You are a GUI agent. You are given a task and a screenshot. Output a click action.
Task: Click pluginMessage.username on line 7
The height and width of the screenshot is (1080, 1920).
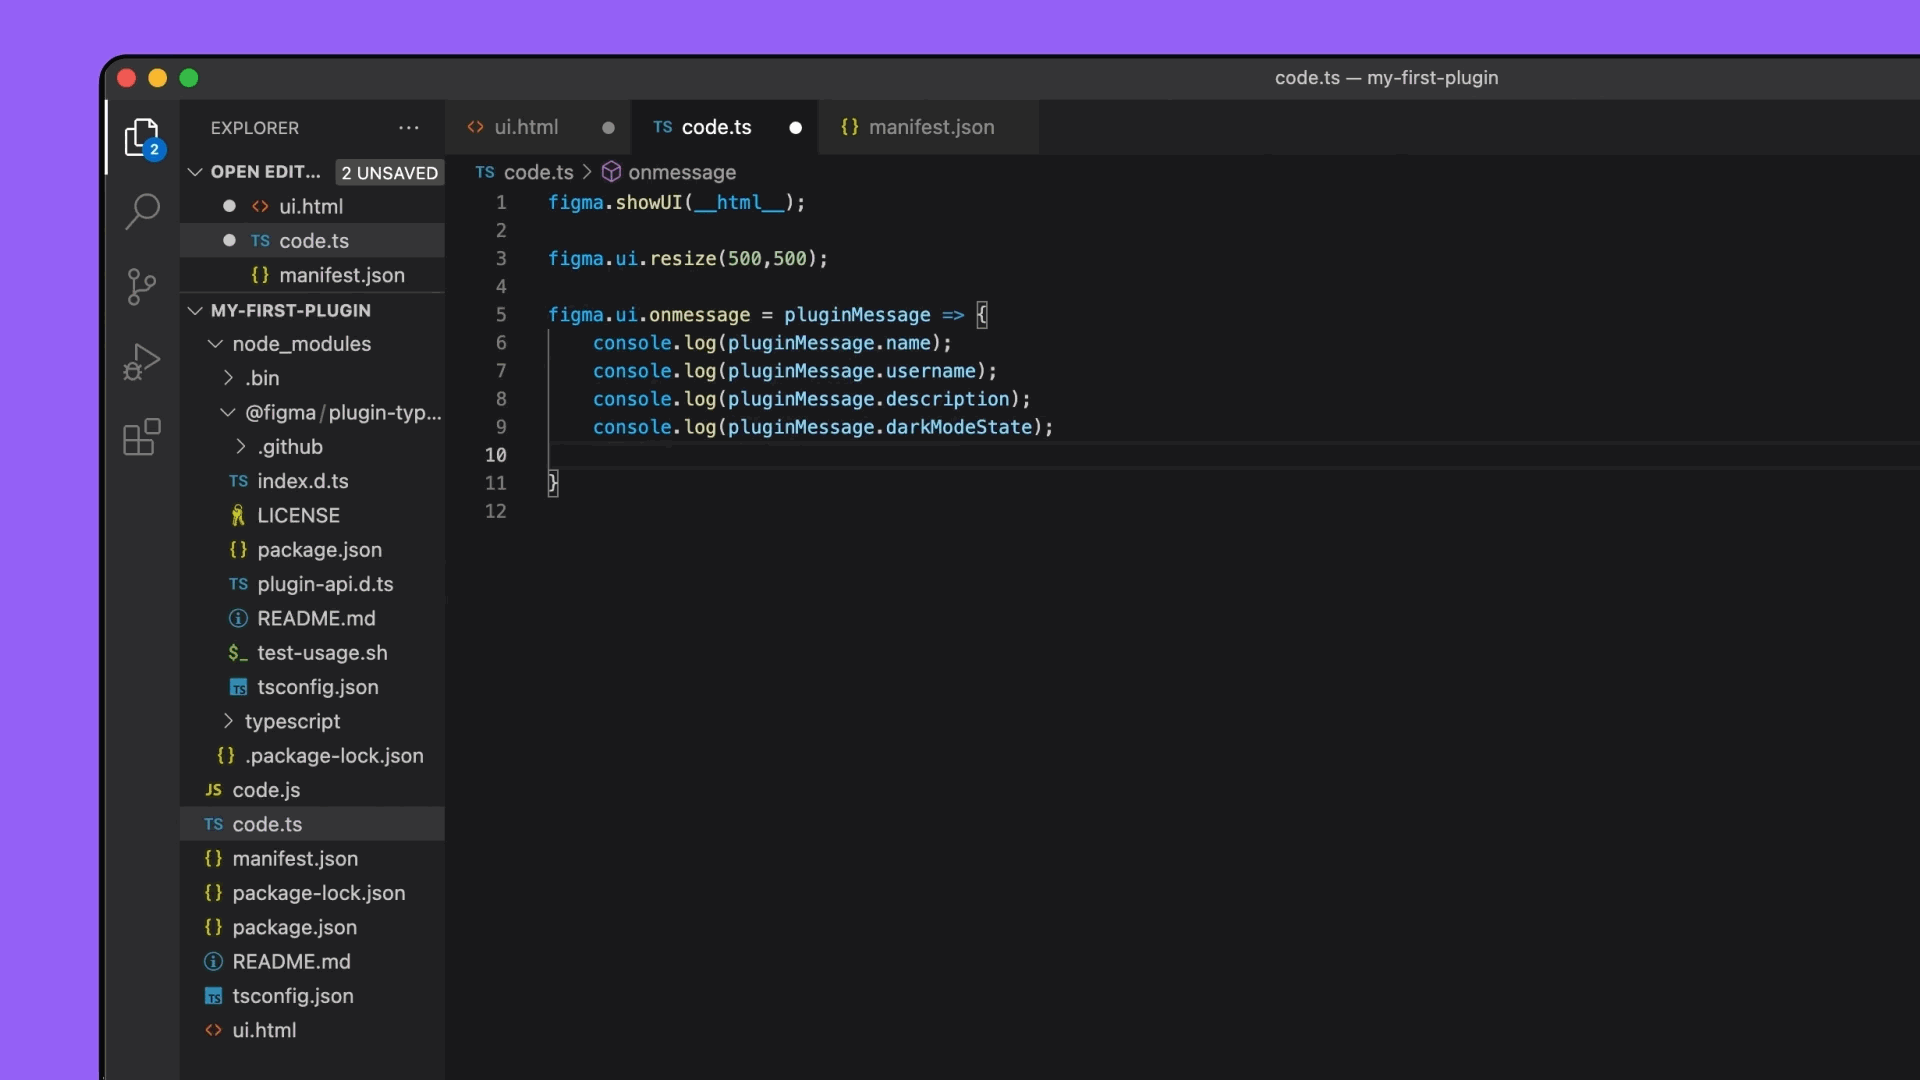(851, 371)
